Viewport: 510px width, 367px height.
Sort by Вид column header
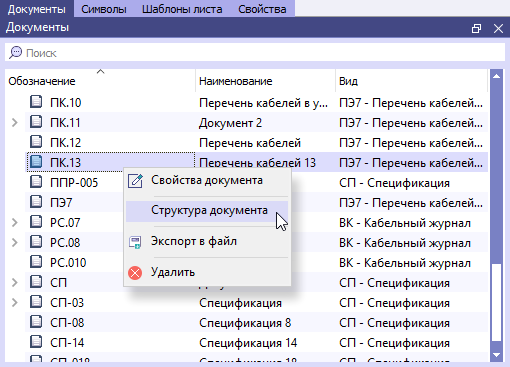(x=412, y=81)
